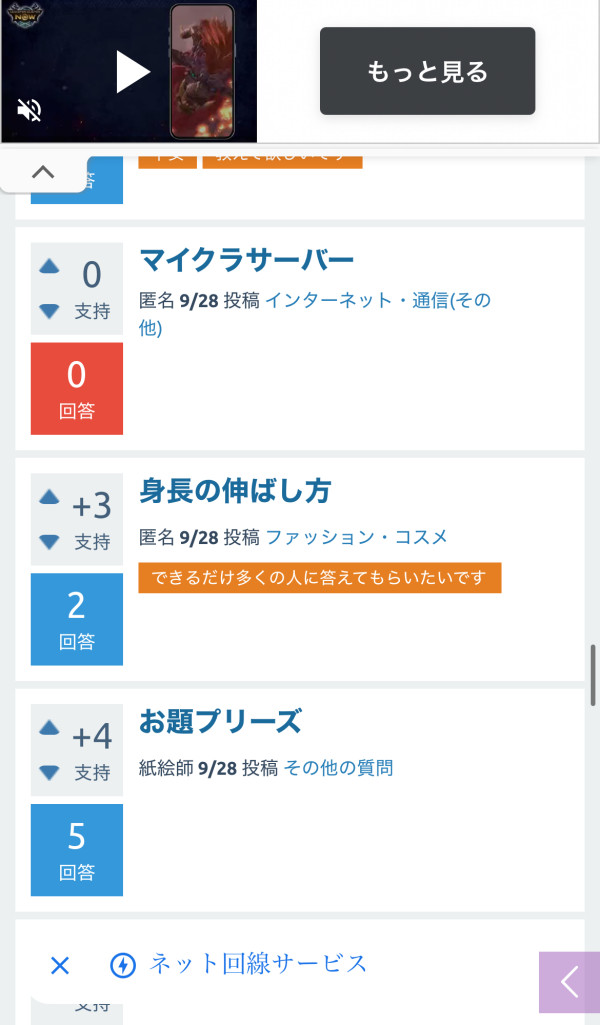The width and height of the screenshot is (600, 1025).
Task: Close the bottom ネット回線サービス banner
Action: pos(60,965)
